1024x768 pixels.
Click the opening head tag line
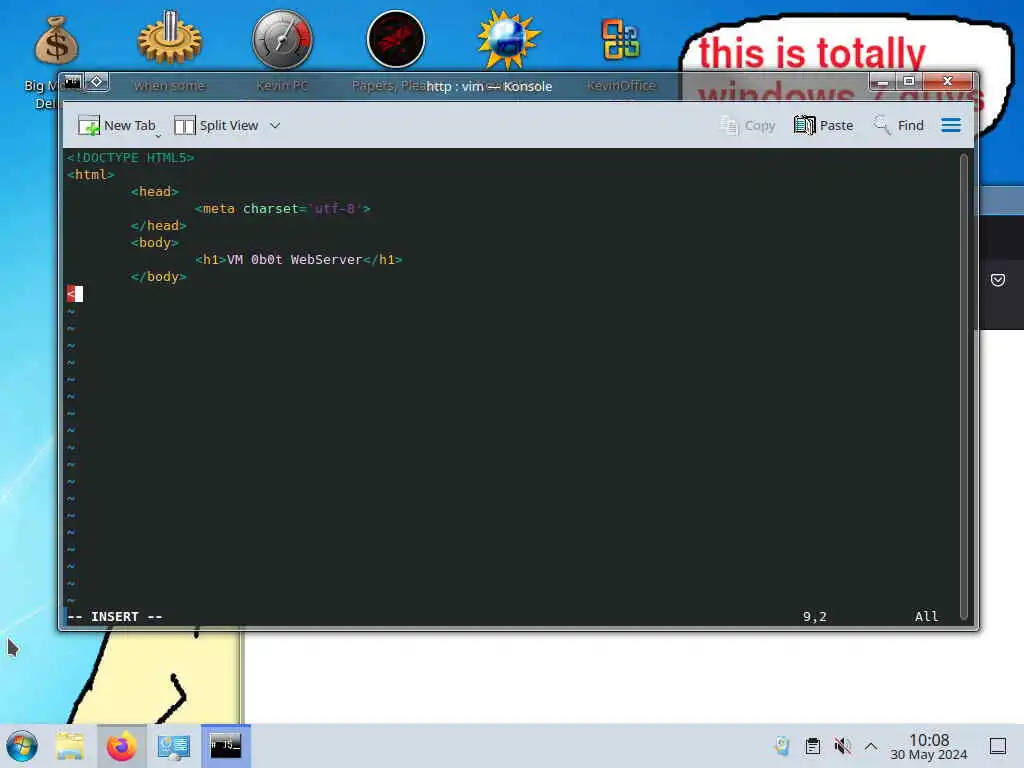click(x=155, y=191)
